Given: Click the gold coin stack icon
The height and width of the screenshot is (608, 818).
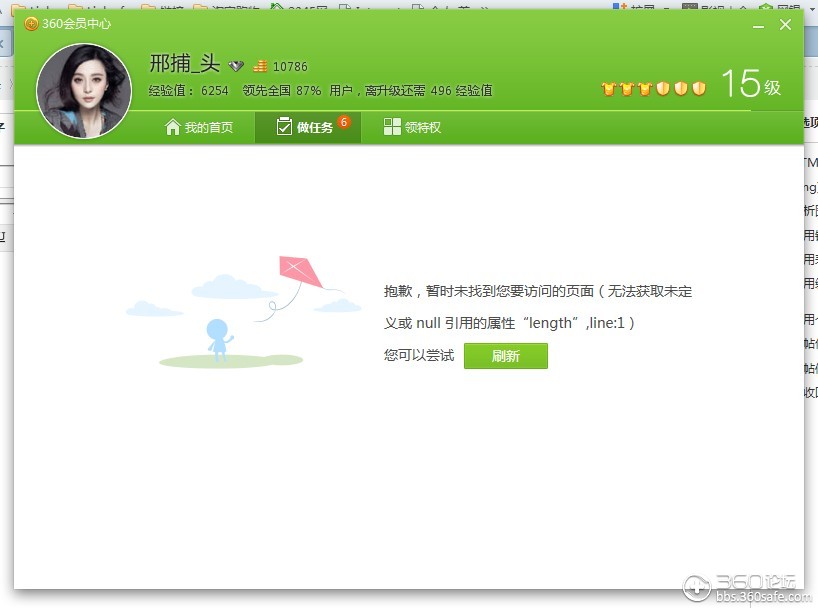Looking at the screenshot, I should click(260, 66).
